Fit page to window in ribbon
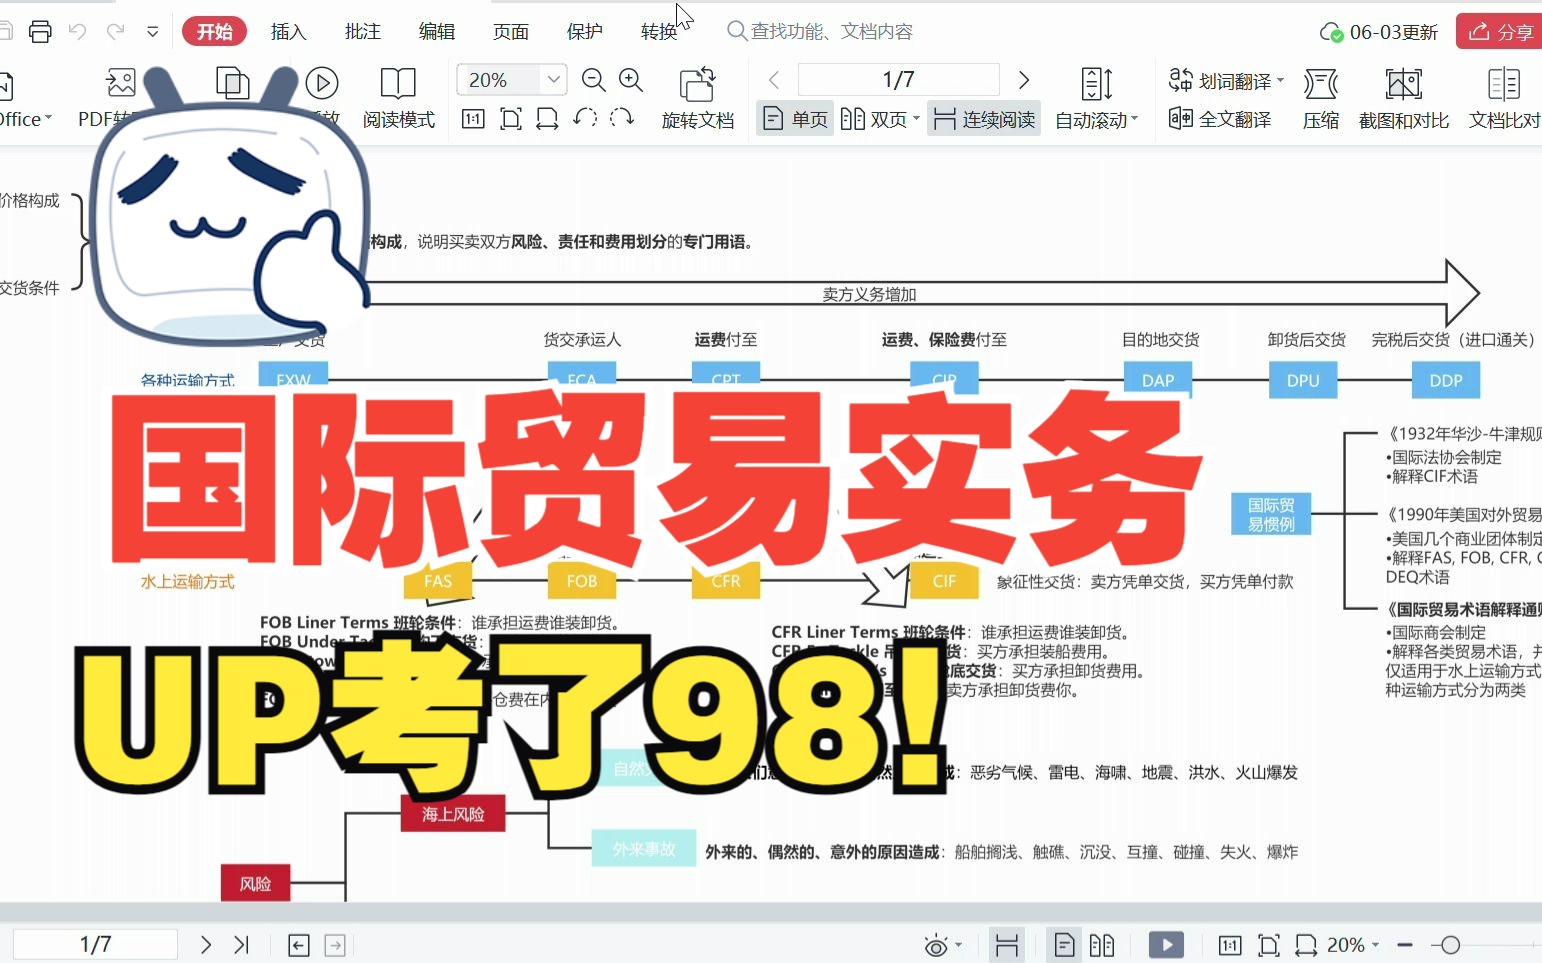The height and width of the screenshot is (963, 1542). pos(510,119)
